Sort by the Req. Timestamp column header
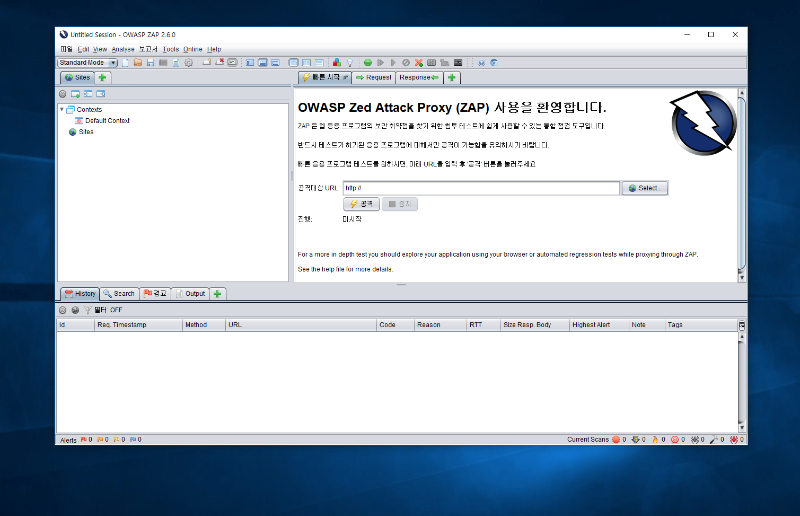 point(138,325)
